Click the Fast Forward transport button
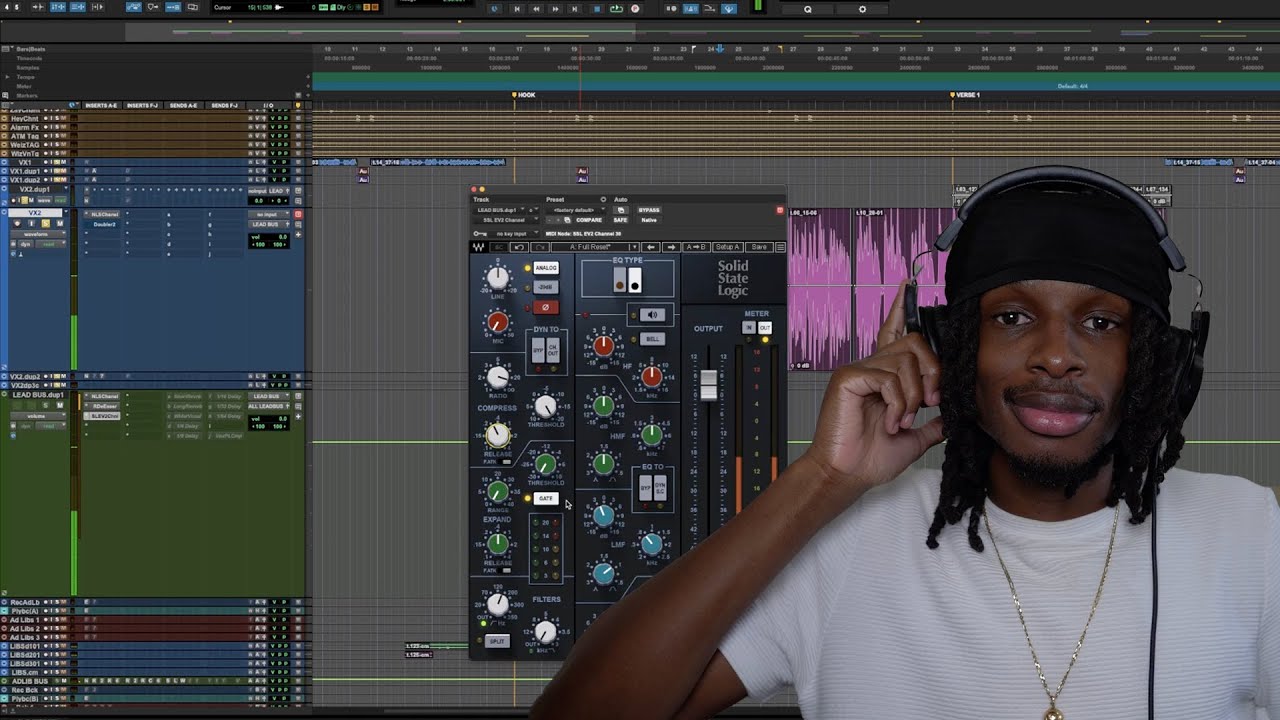Screen dimensions: 1280x720 (555, 9)
